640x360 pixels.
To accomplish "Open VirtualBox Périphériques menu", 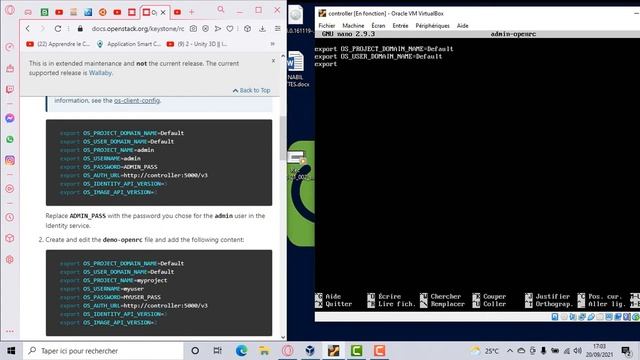I will (432, 25).
